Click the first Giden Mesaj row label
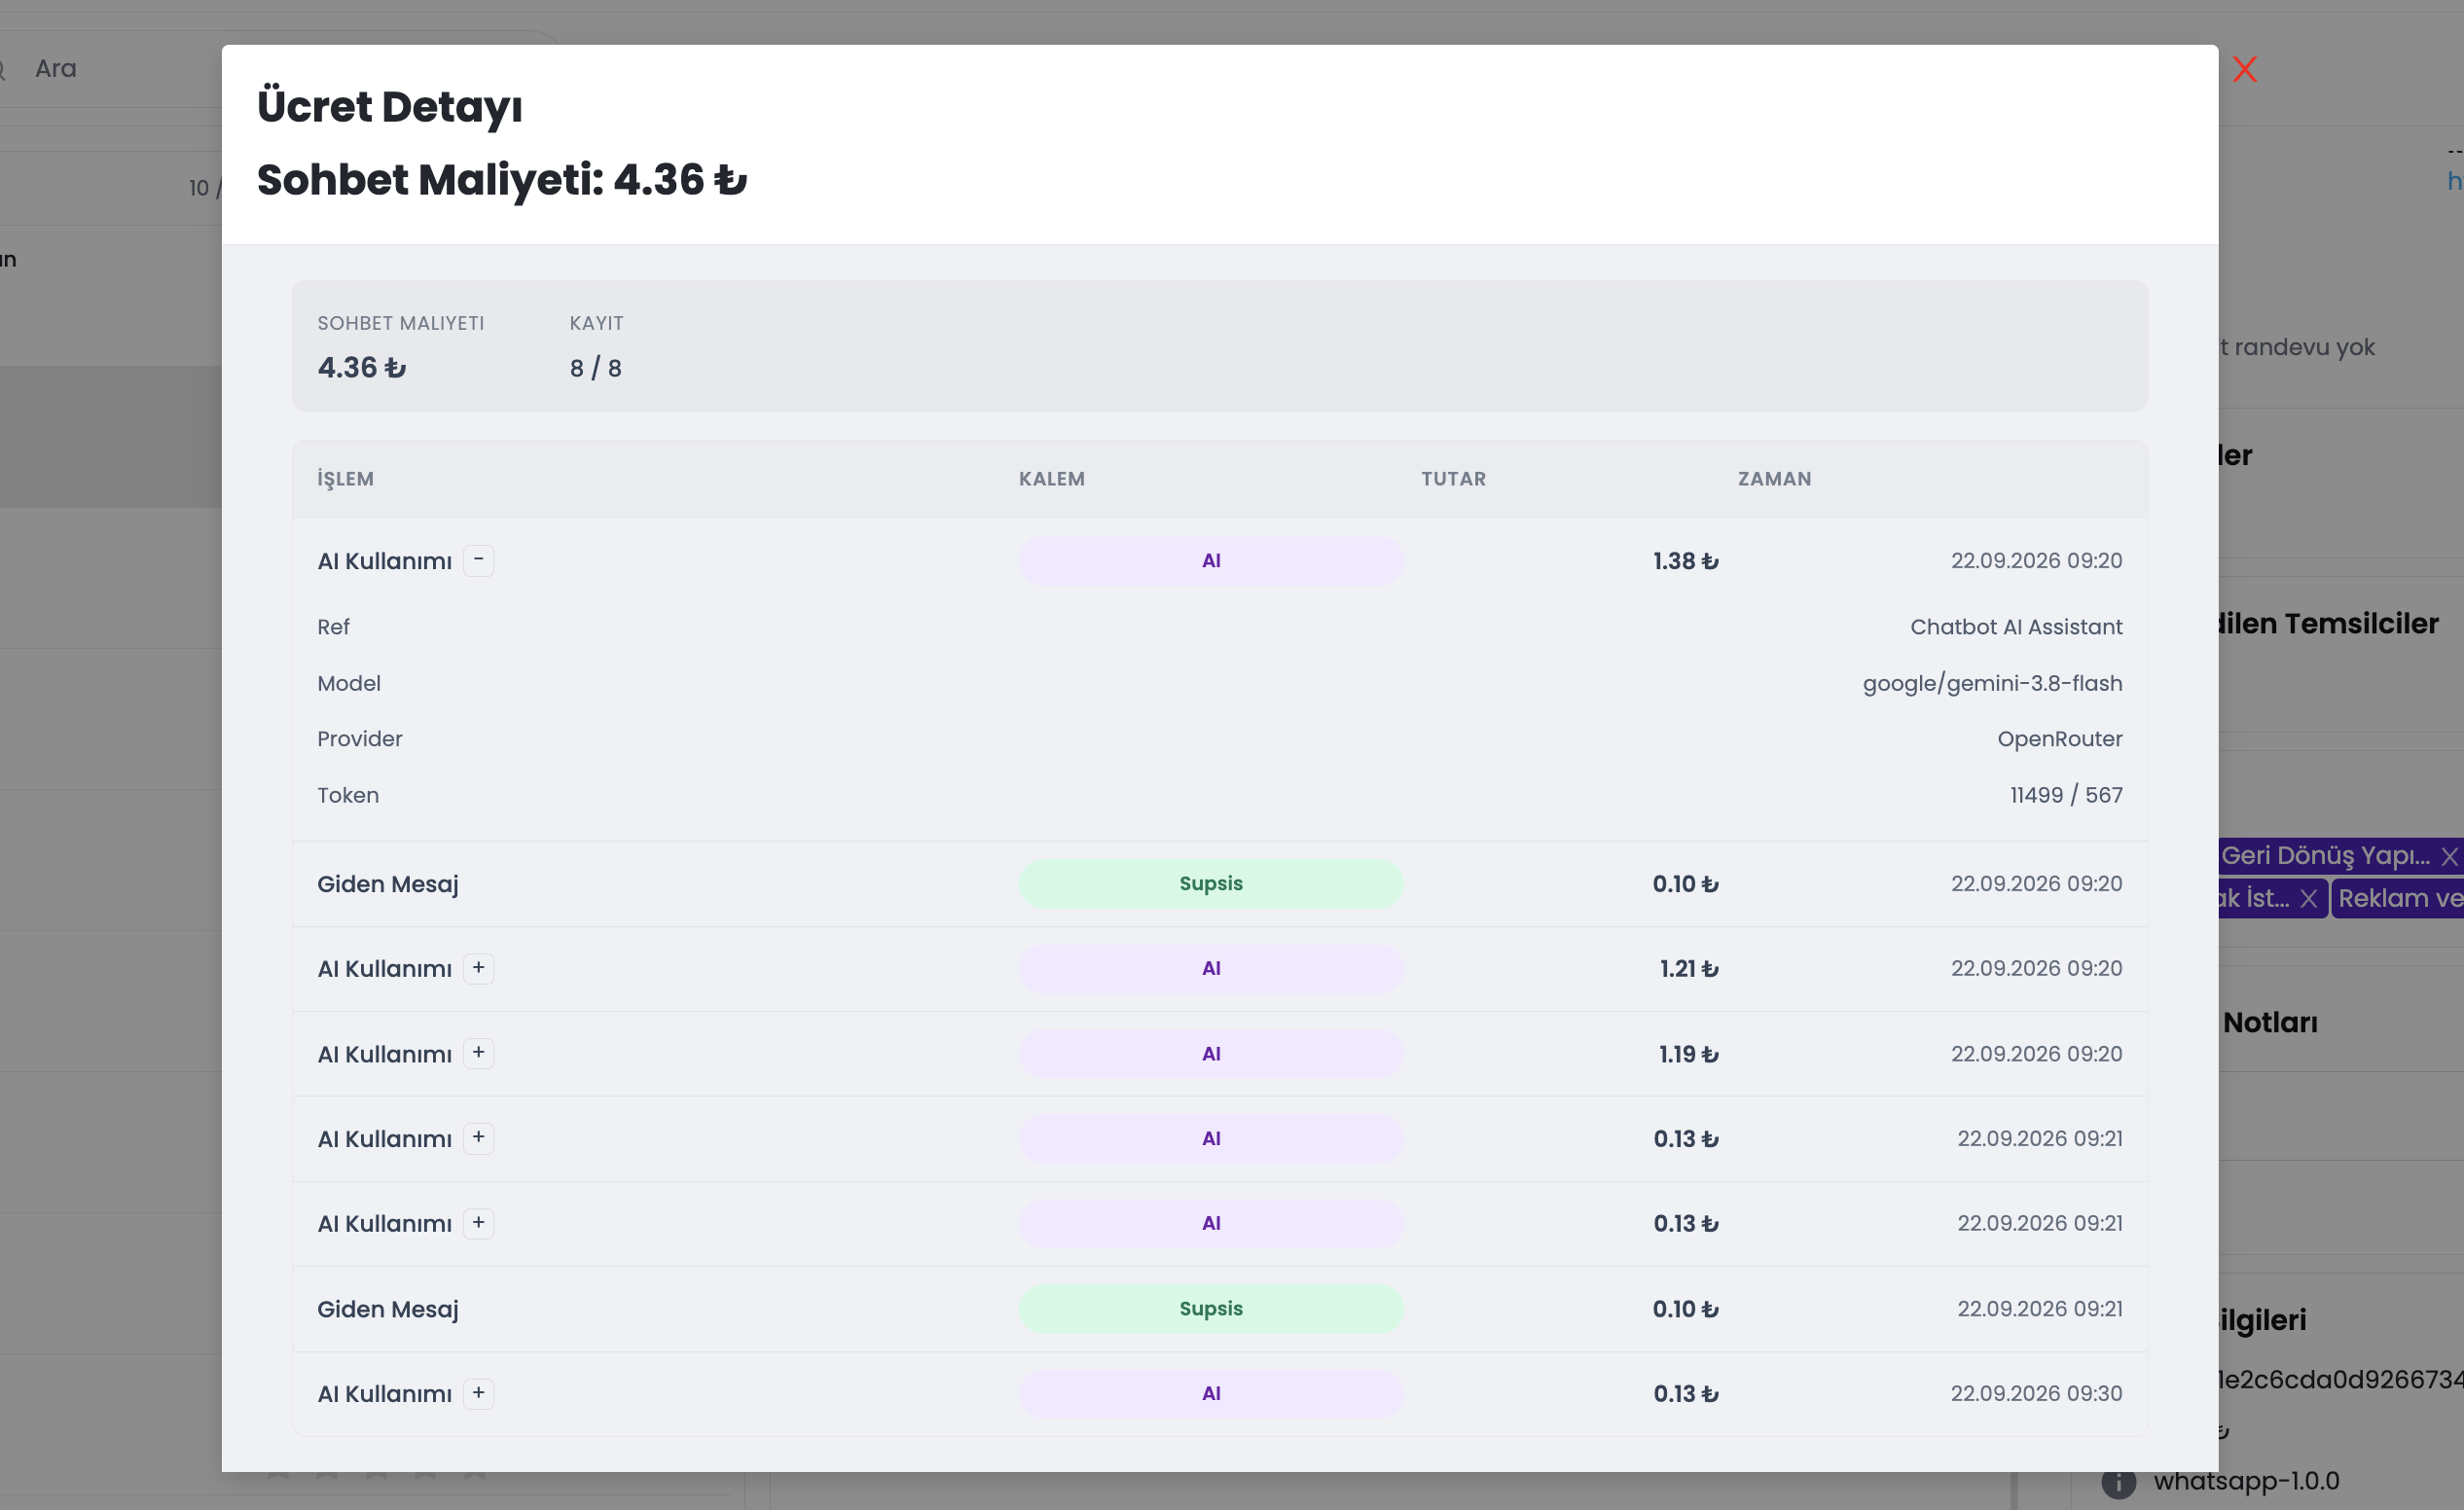The image size is (2464, 1510). click(388, 884)
